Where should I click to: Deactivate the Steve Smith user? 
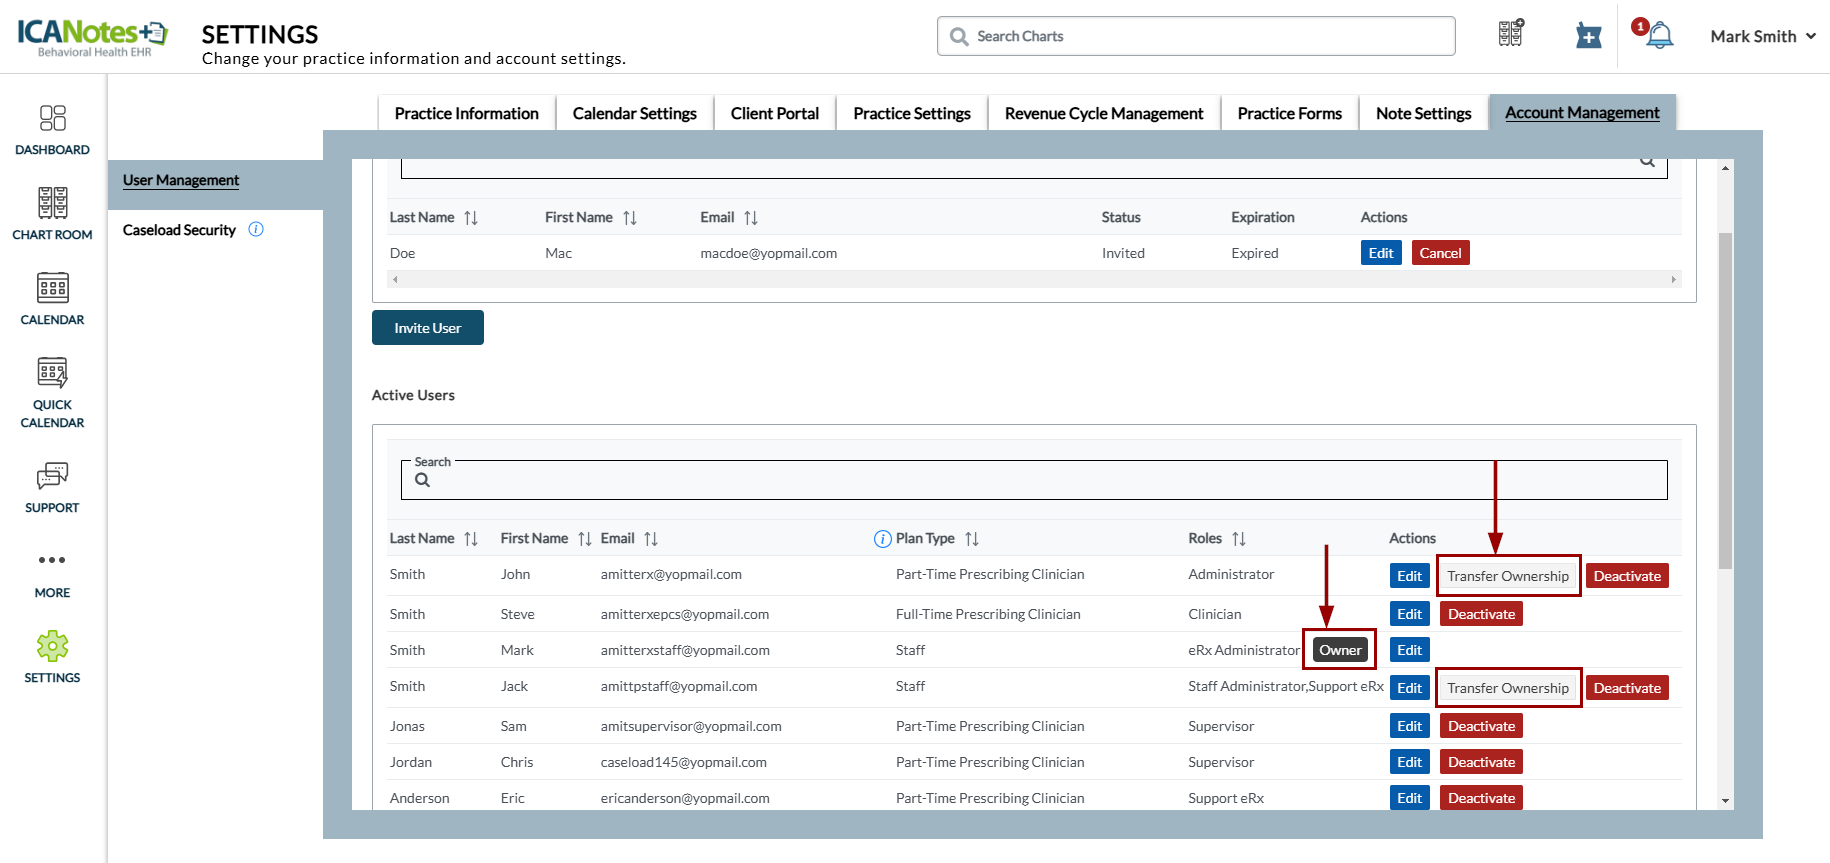pyautogui.click(x=1481, y=614)
